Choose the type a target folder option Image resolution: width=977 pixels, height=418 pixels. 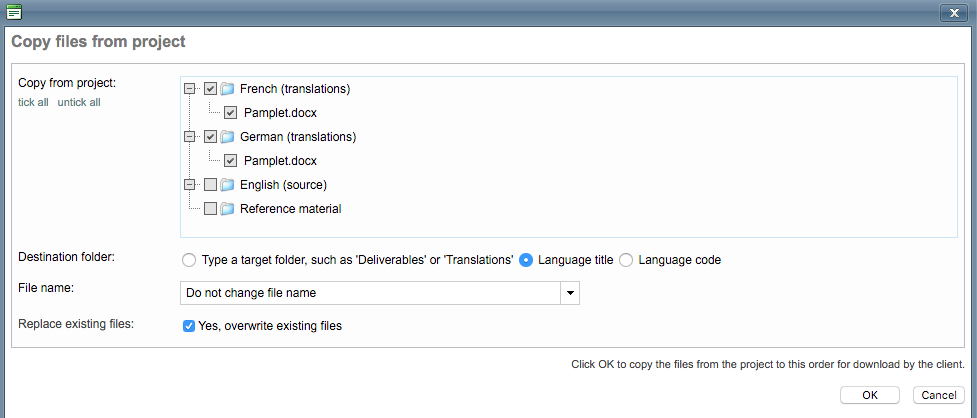pyautogui.click(x=189, y=260)
